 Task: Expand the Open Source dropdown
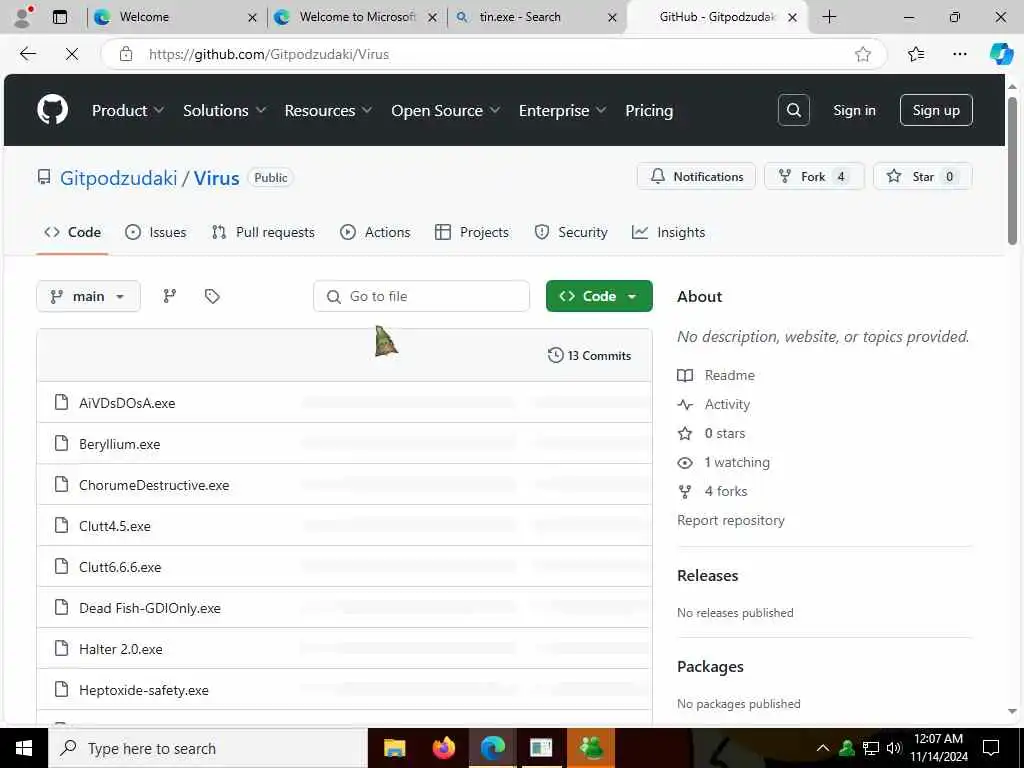coord(445,110)
